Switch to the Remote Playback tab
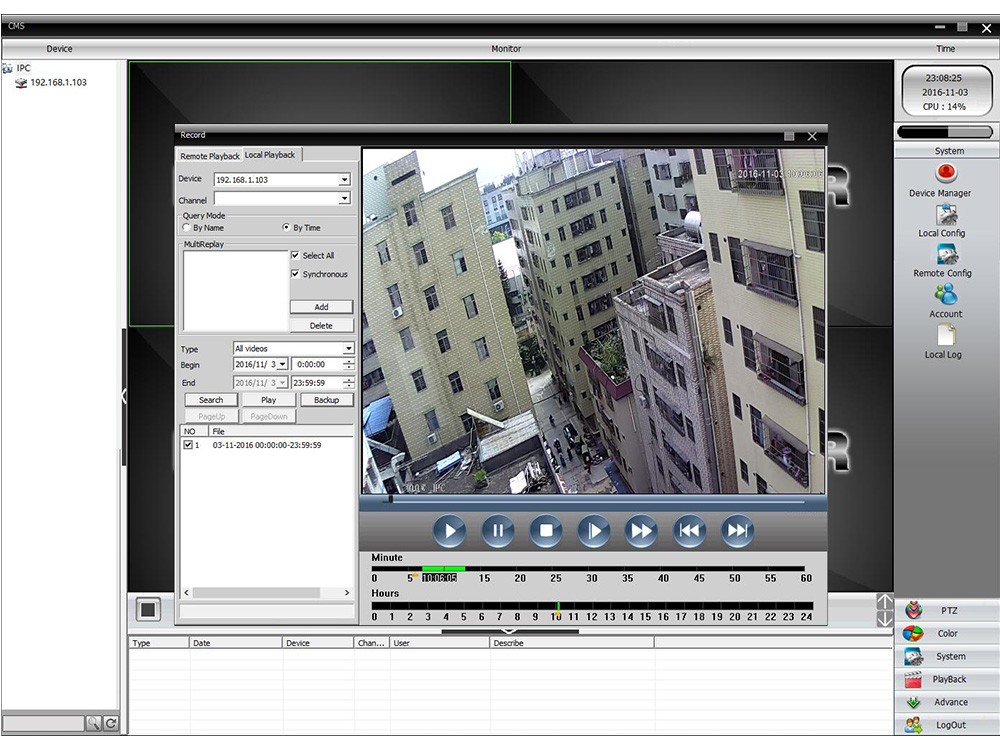 point(210,156)
